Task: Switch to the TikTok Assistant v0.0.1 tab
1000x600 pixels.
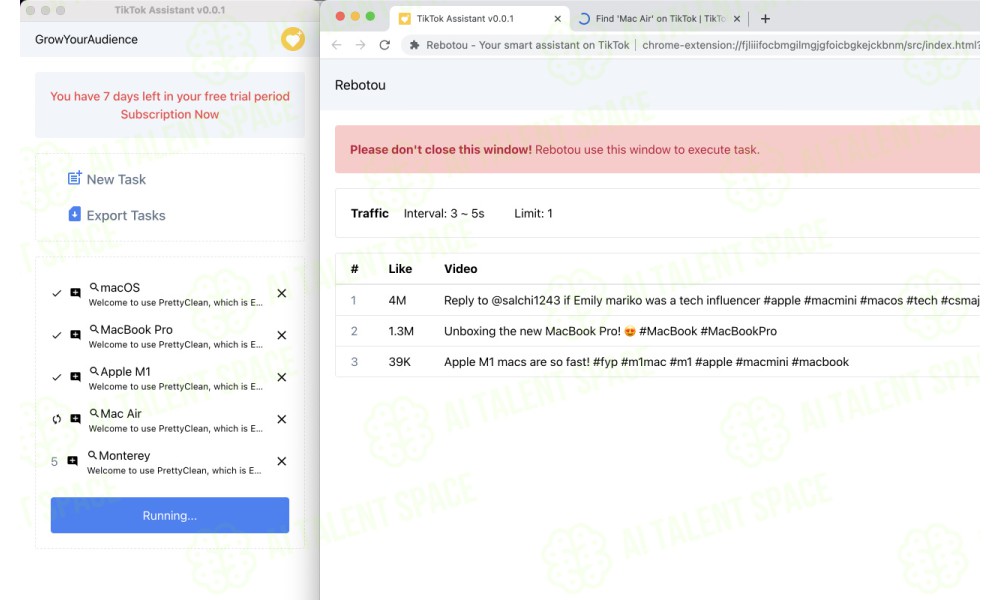Action: point(480,18)
